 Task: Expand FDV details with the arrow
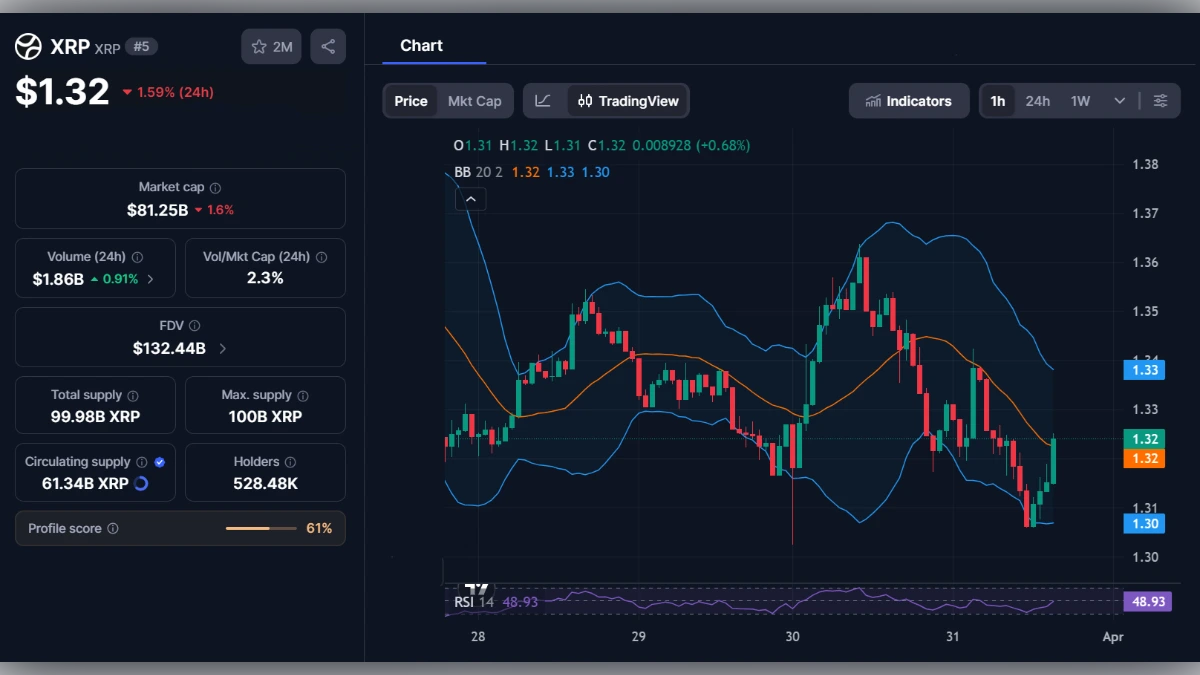pos(222,348)
